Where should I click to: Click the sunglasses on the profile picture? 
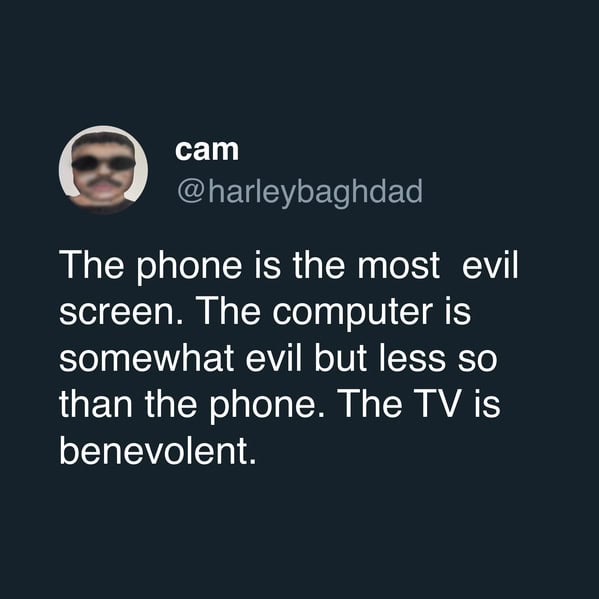tap(103, 164)
